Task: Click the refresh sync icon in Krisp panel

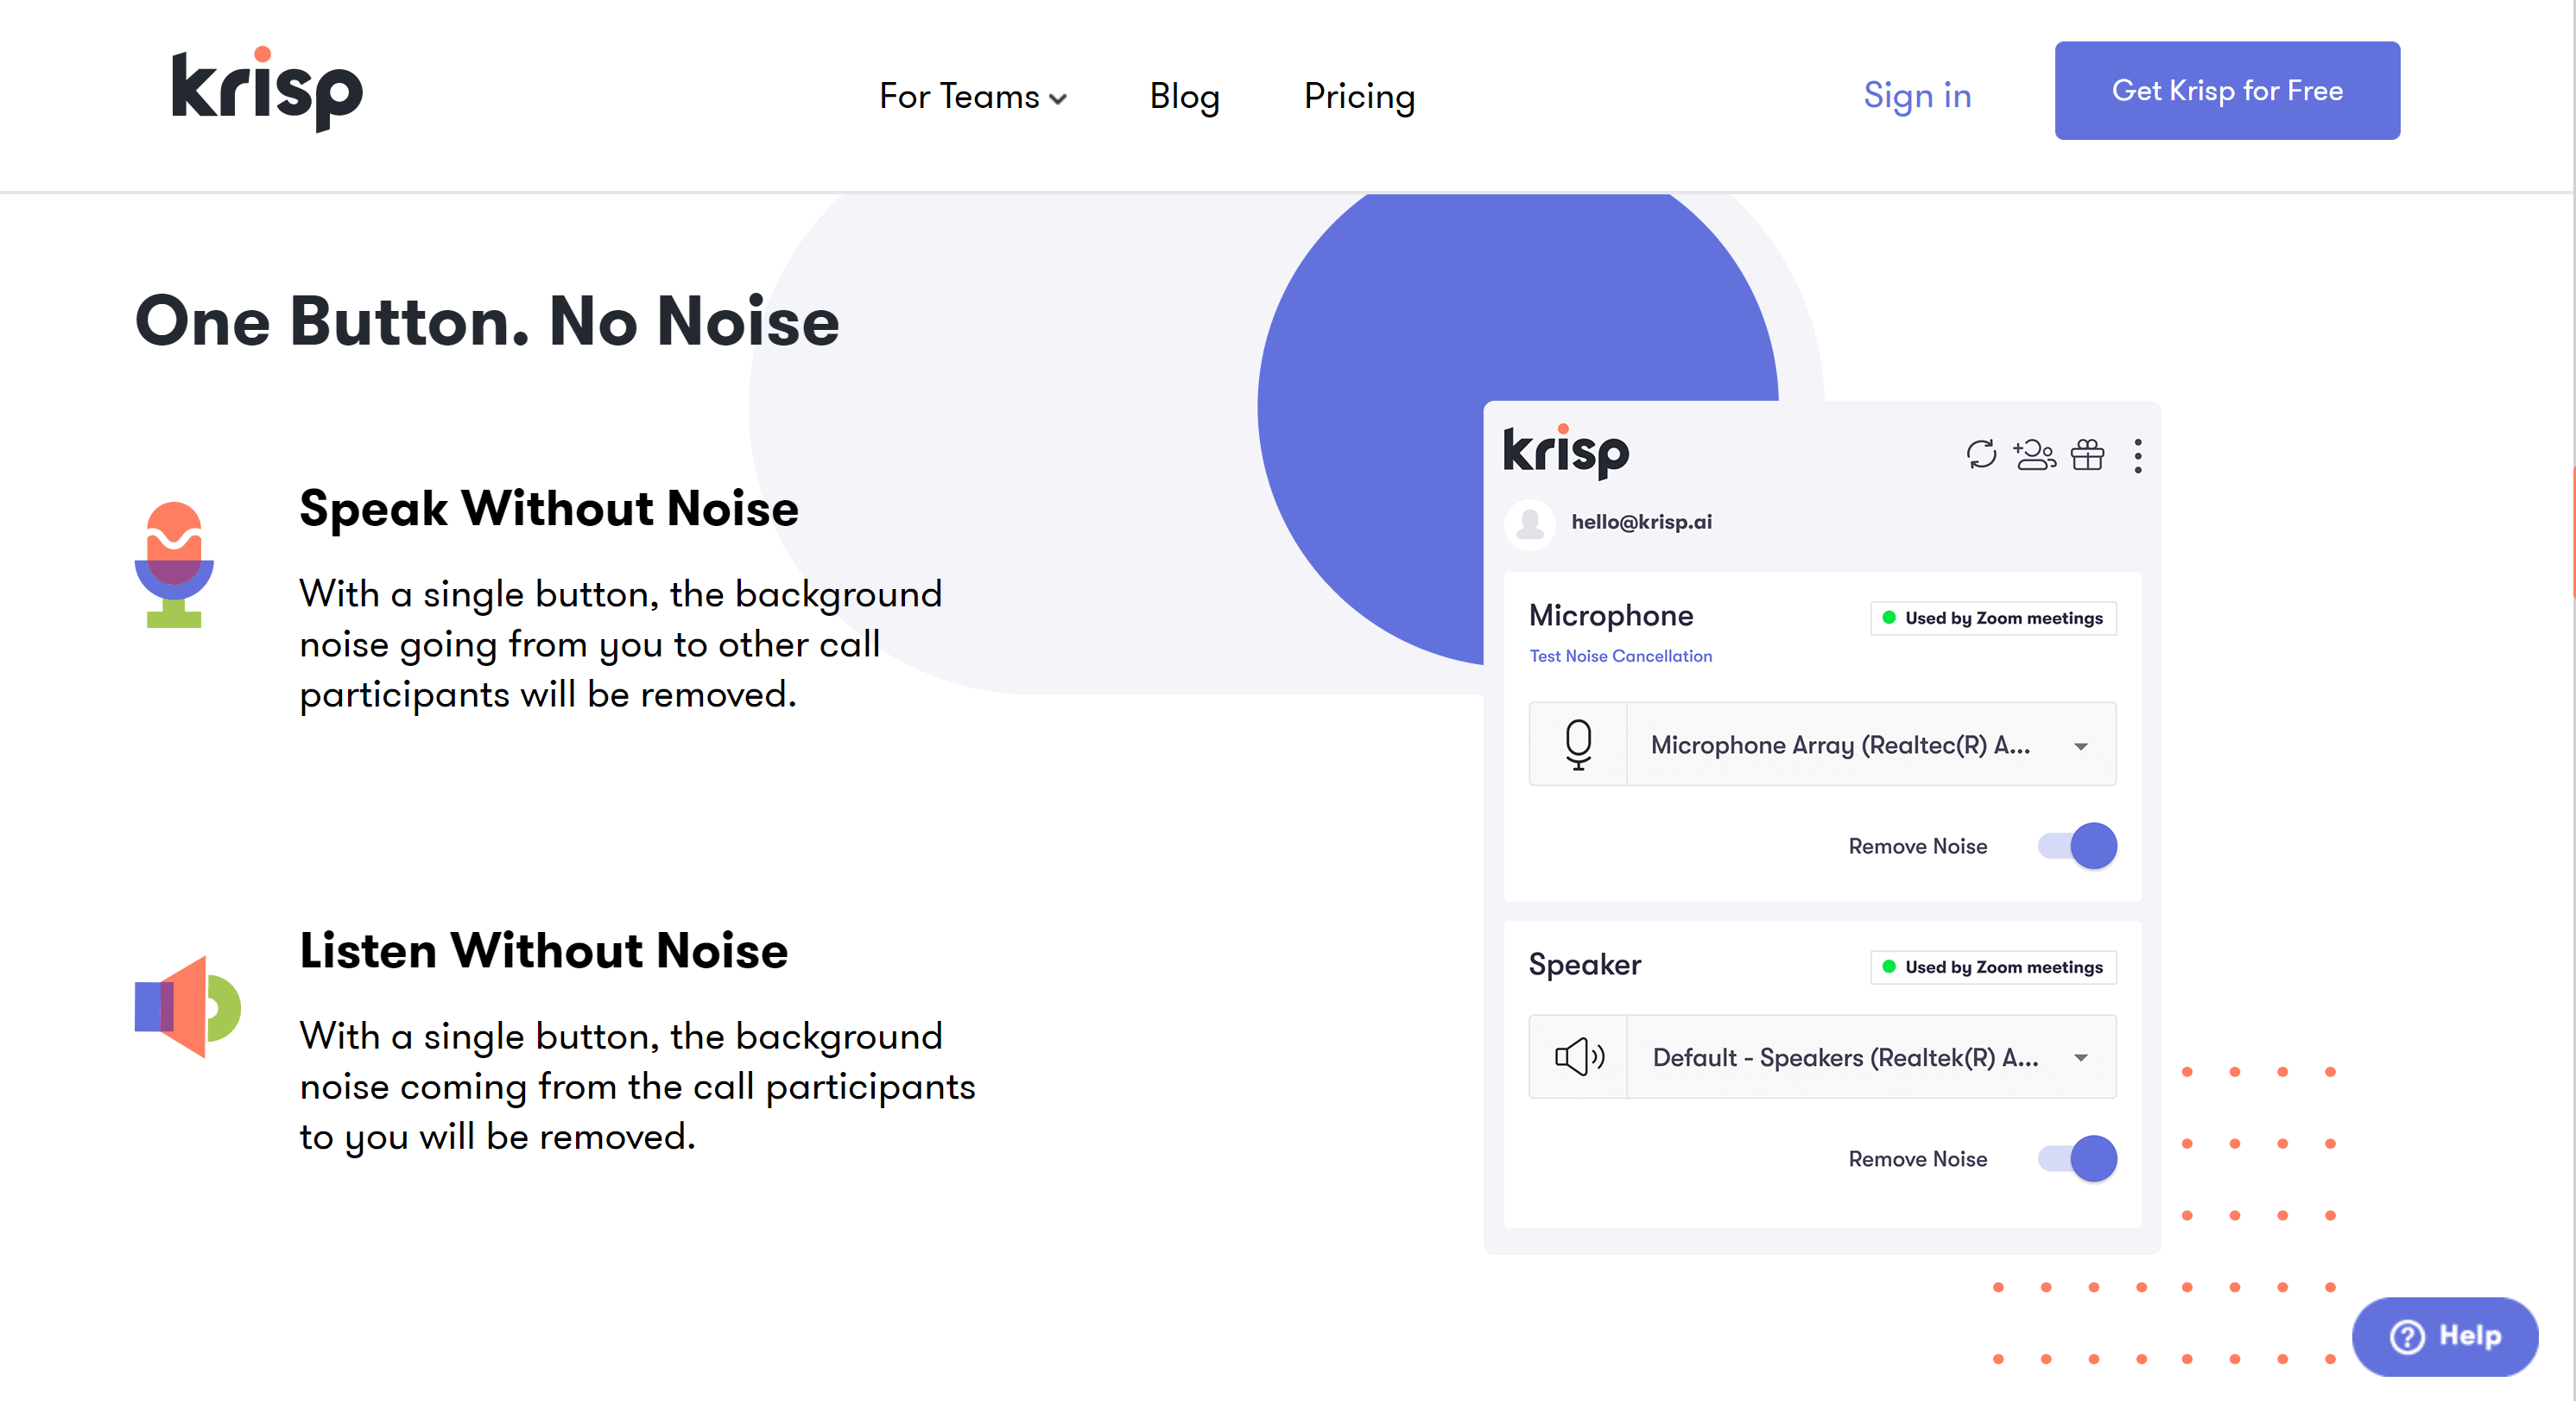Action: tap(1981, 455)
